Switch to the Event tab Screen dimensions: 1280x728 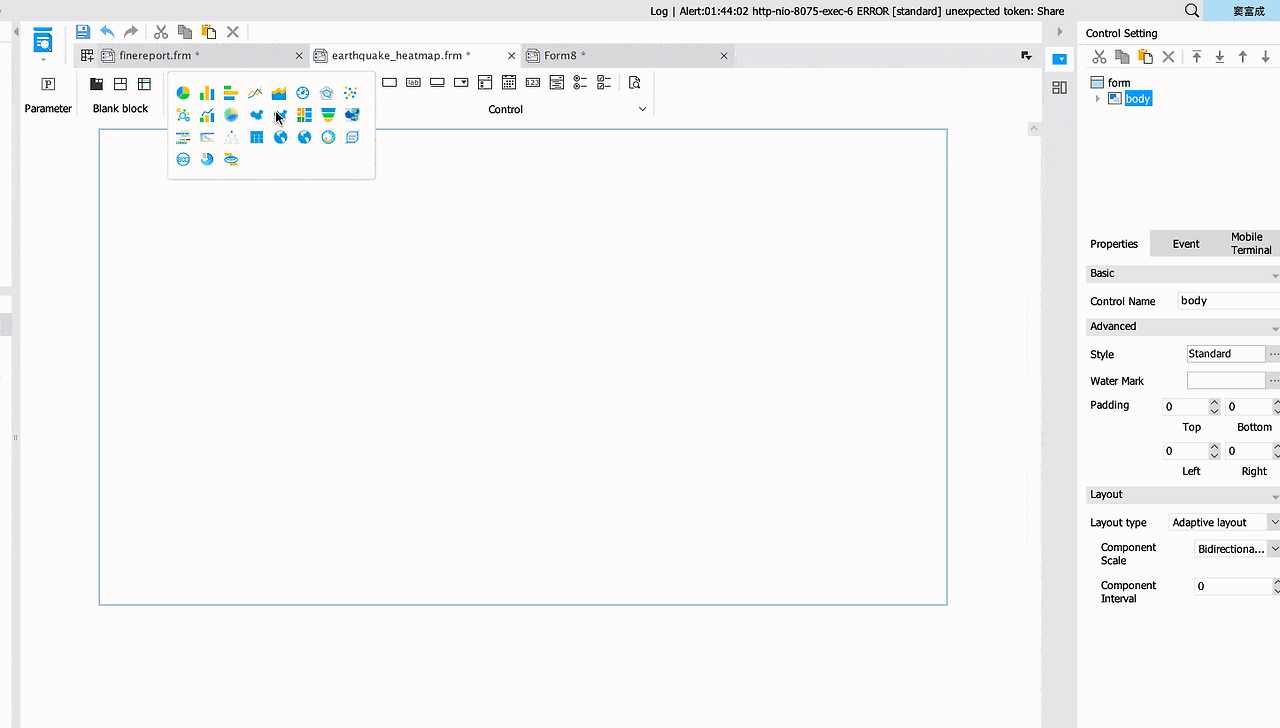tap(1185, 243)
